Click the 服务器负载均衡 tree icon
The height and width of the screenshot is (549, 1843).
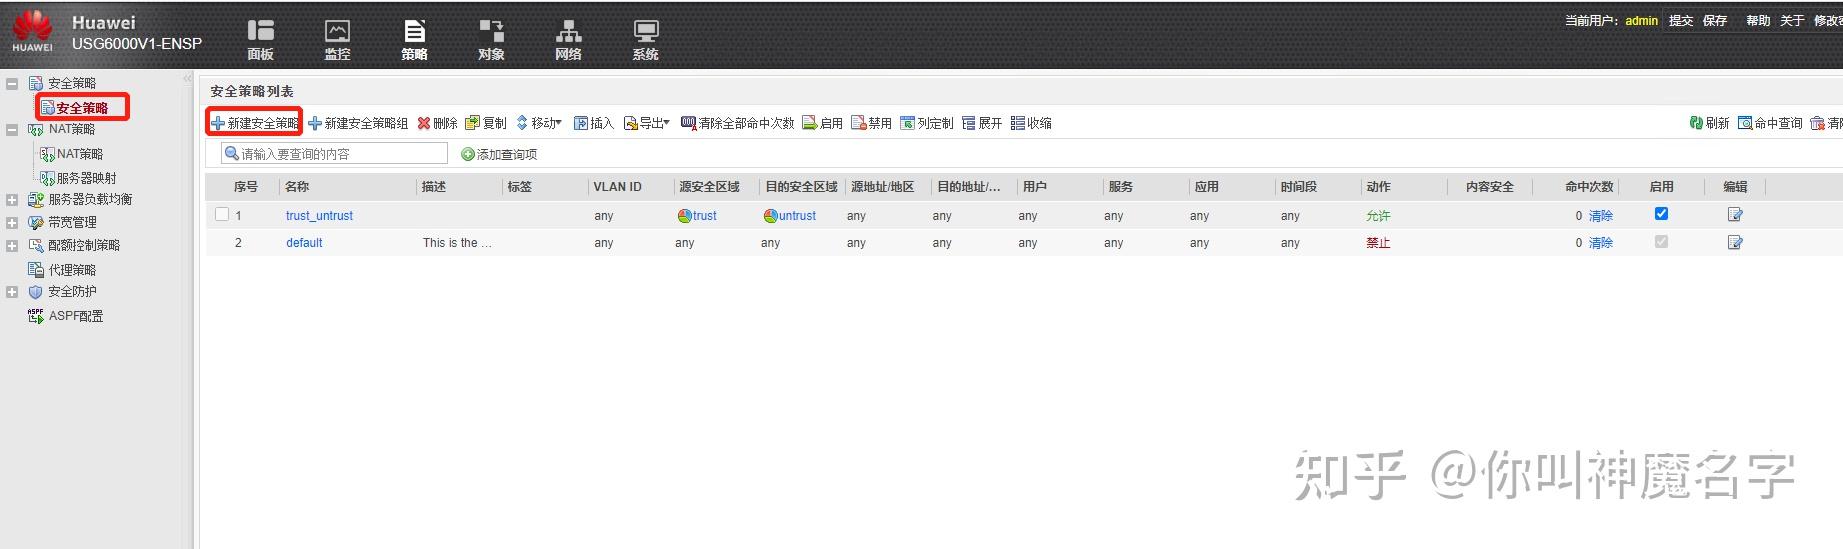[x=36, y=199]
